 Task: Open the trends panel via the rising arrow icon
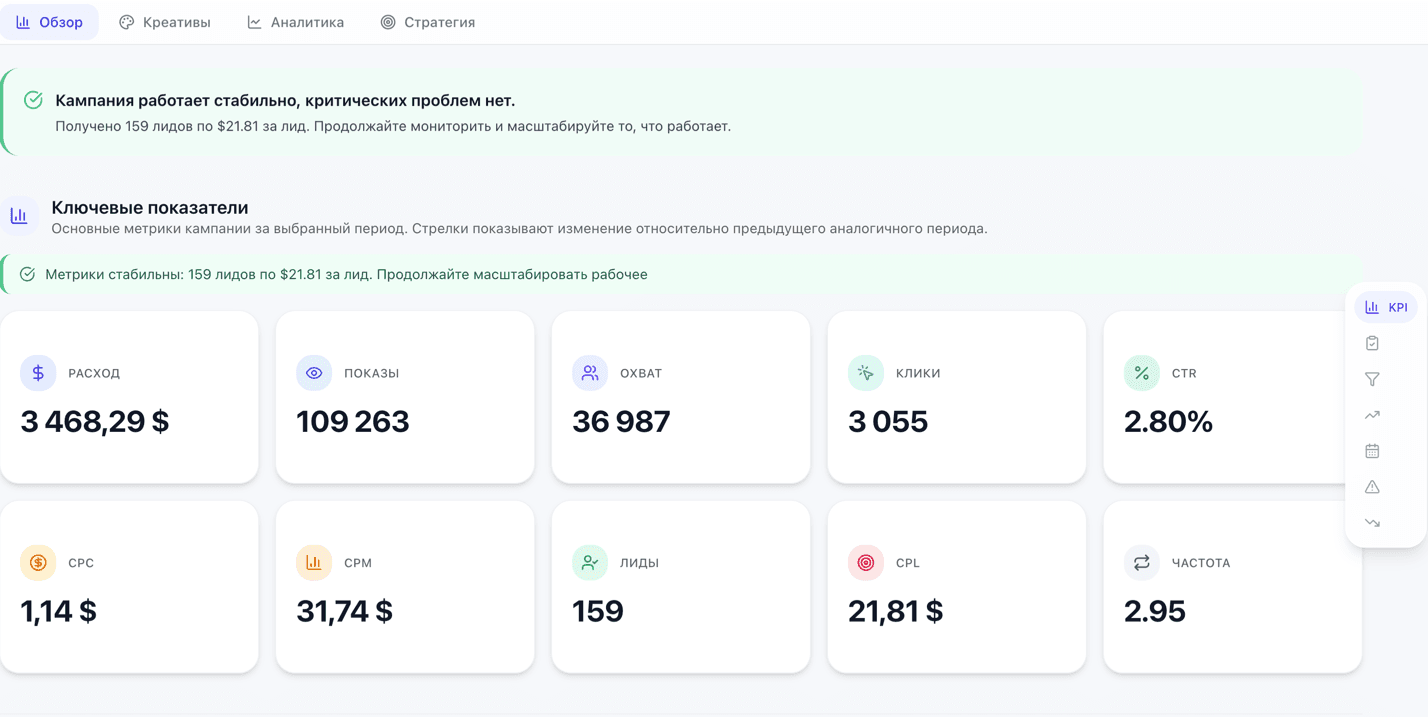[x=1371, y=415]
